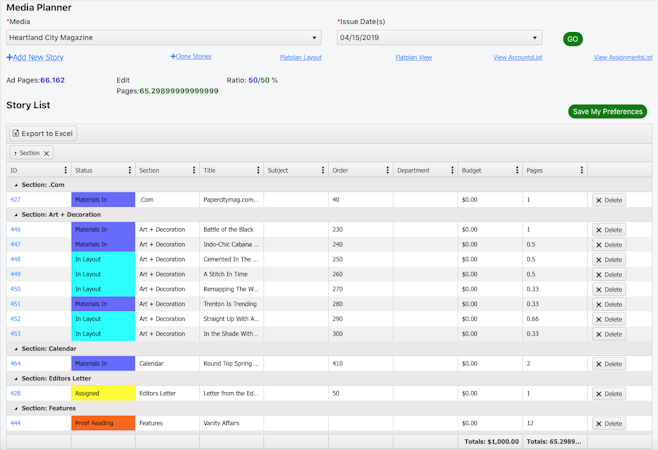
Task: Collapse the Calendar section group
Action: [x=16, y=349]
